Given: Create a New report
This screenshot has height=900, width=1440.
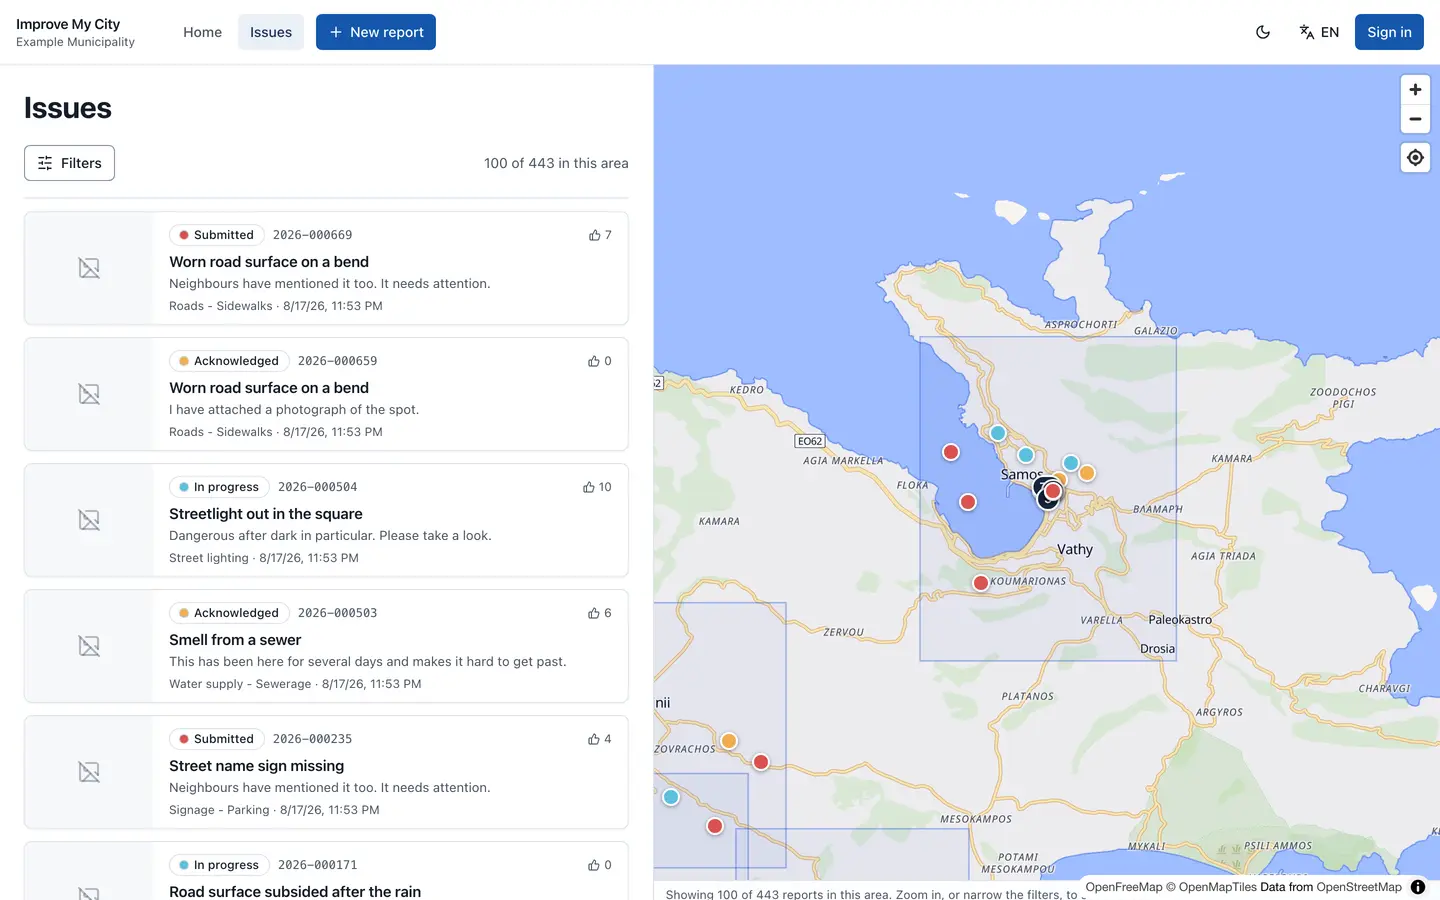Looking at the screenshot, I should [376, 32].
